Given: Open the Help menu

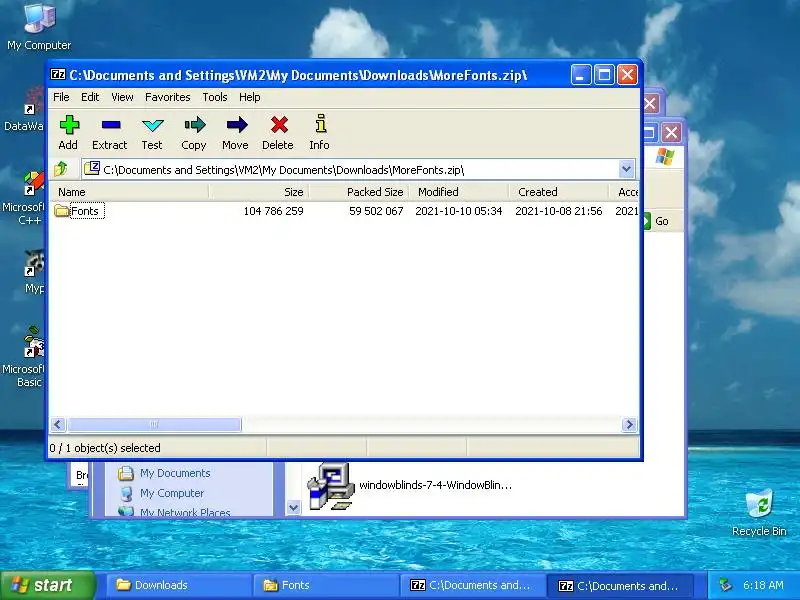Looking at the screenshot, I should 250,97.
